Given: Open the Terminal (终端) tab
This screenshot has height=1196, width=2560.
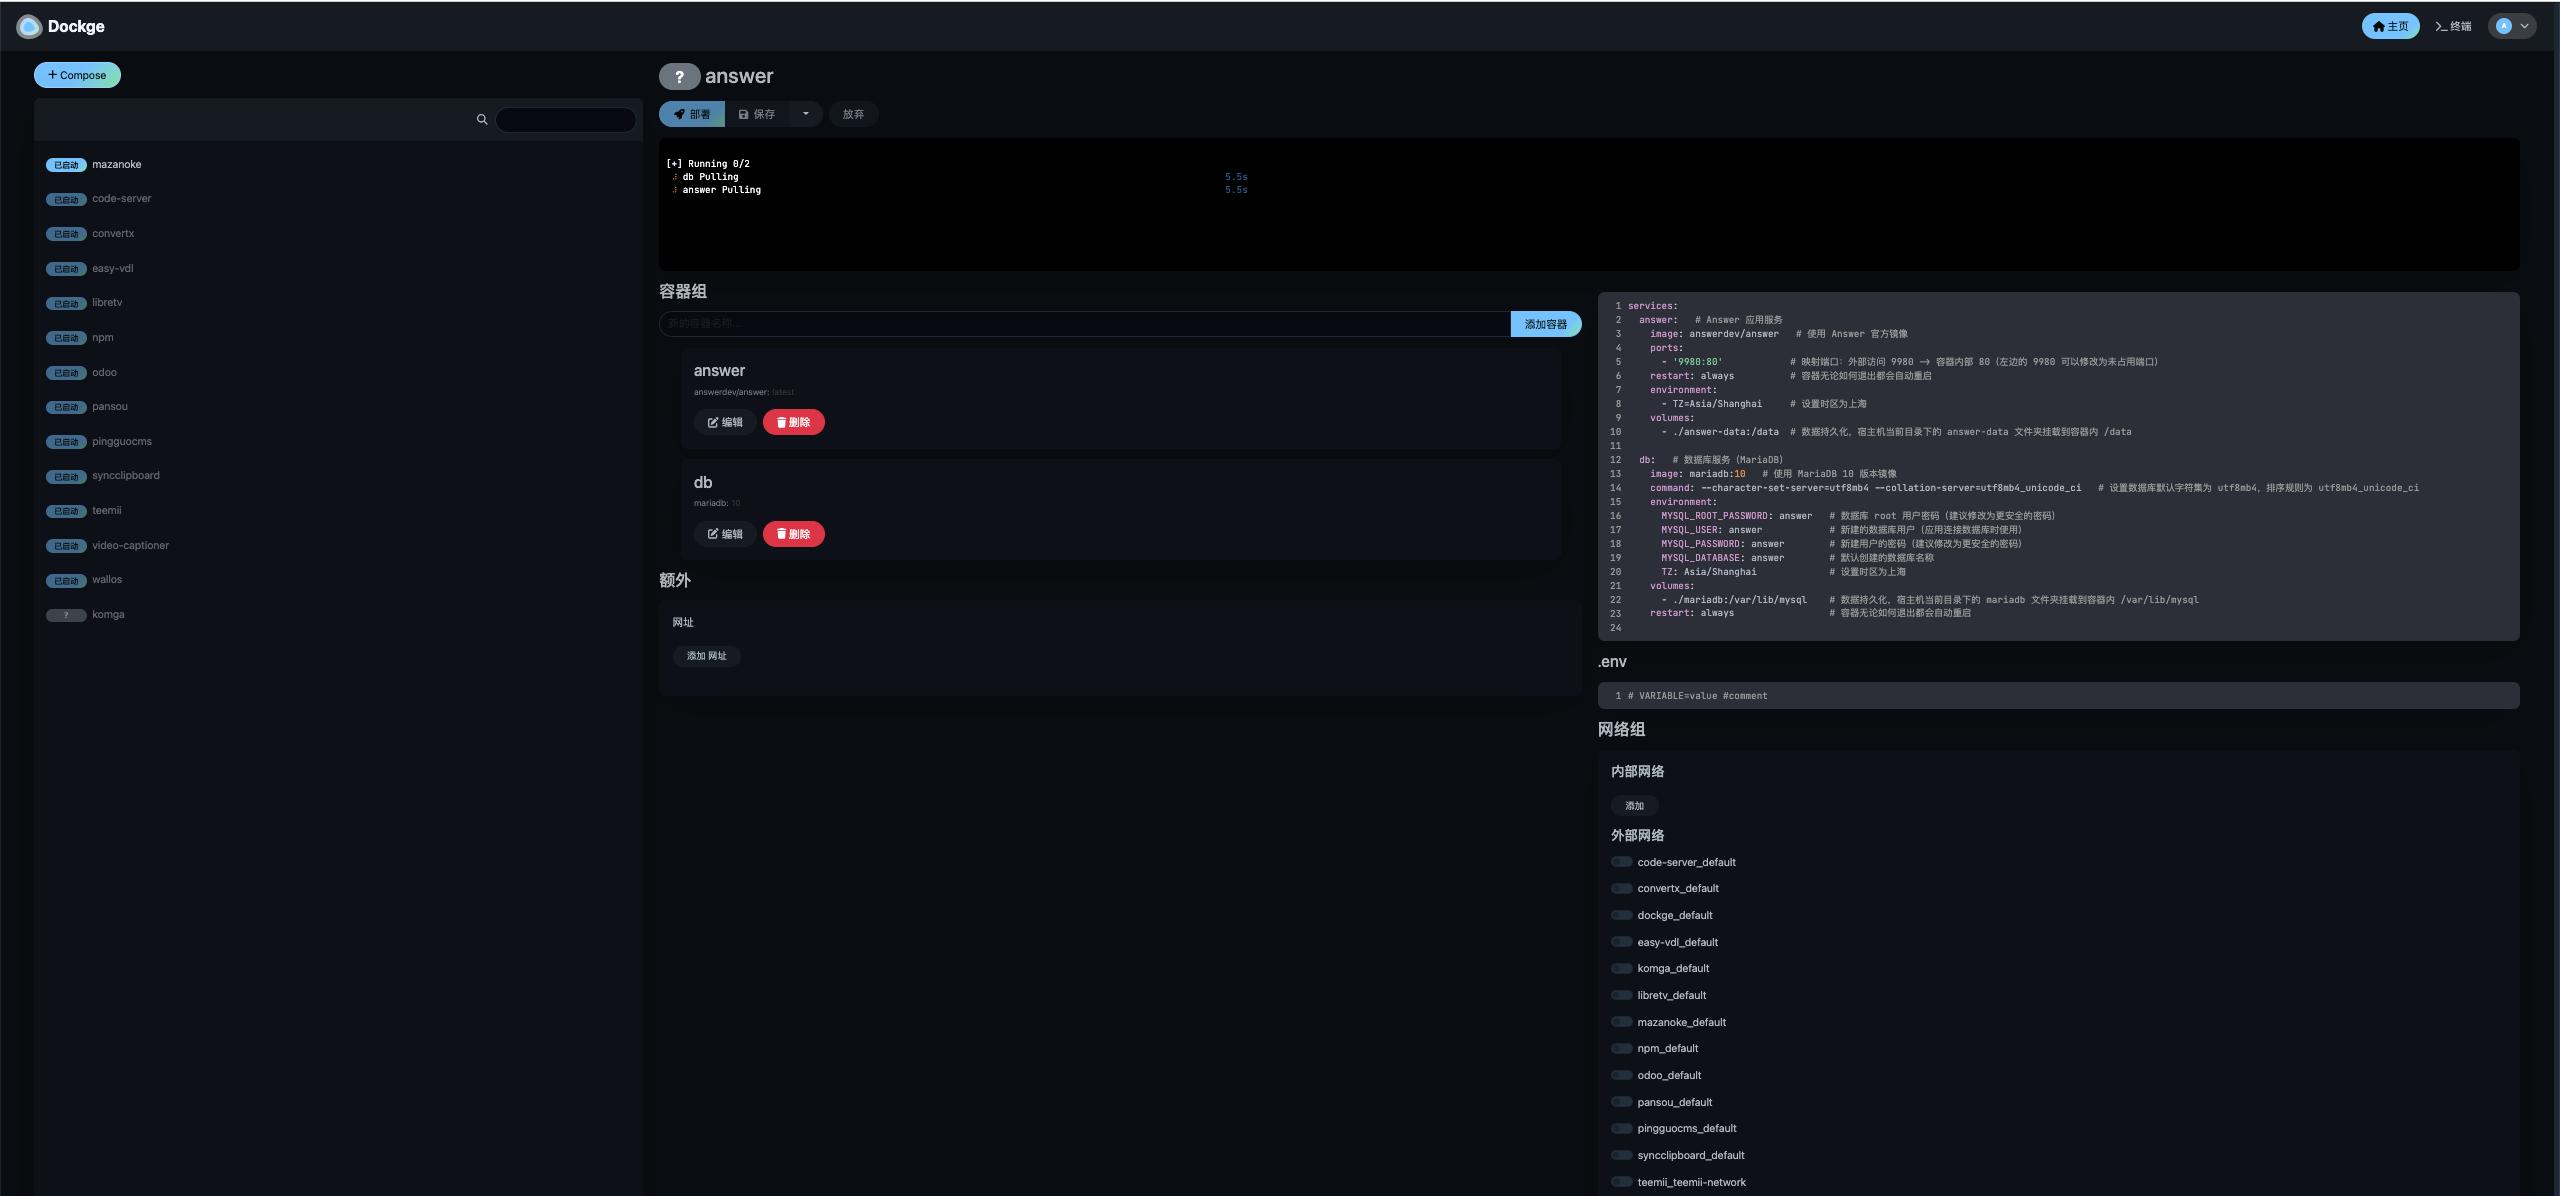Looking at the screenshot, I should (2453, 27).
